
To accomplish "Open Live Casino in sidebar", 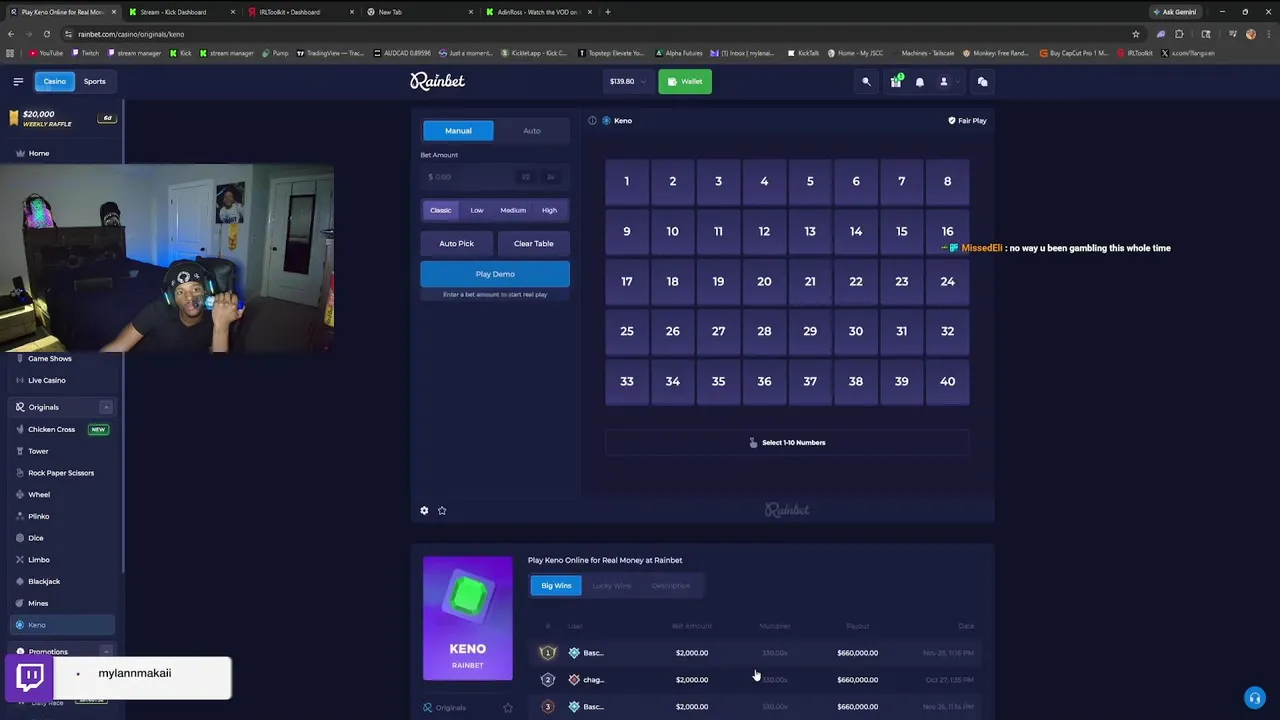I will [62, 380].
